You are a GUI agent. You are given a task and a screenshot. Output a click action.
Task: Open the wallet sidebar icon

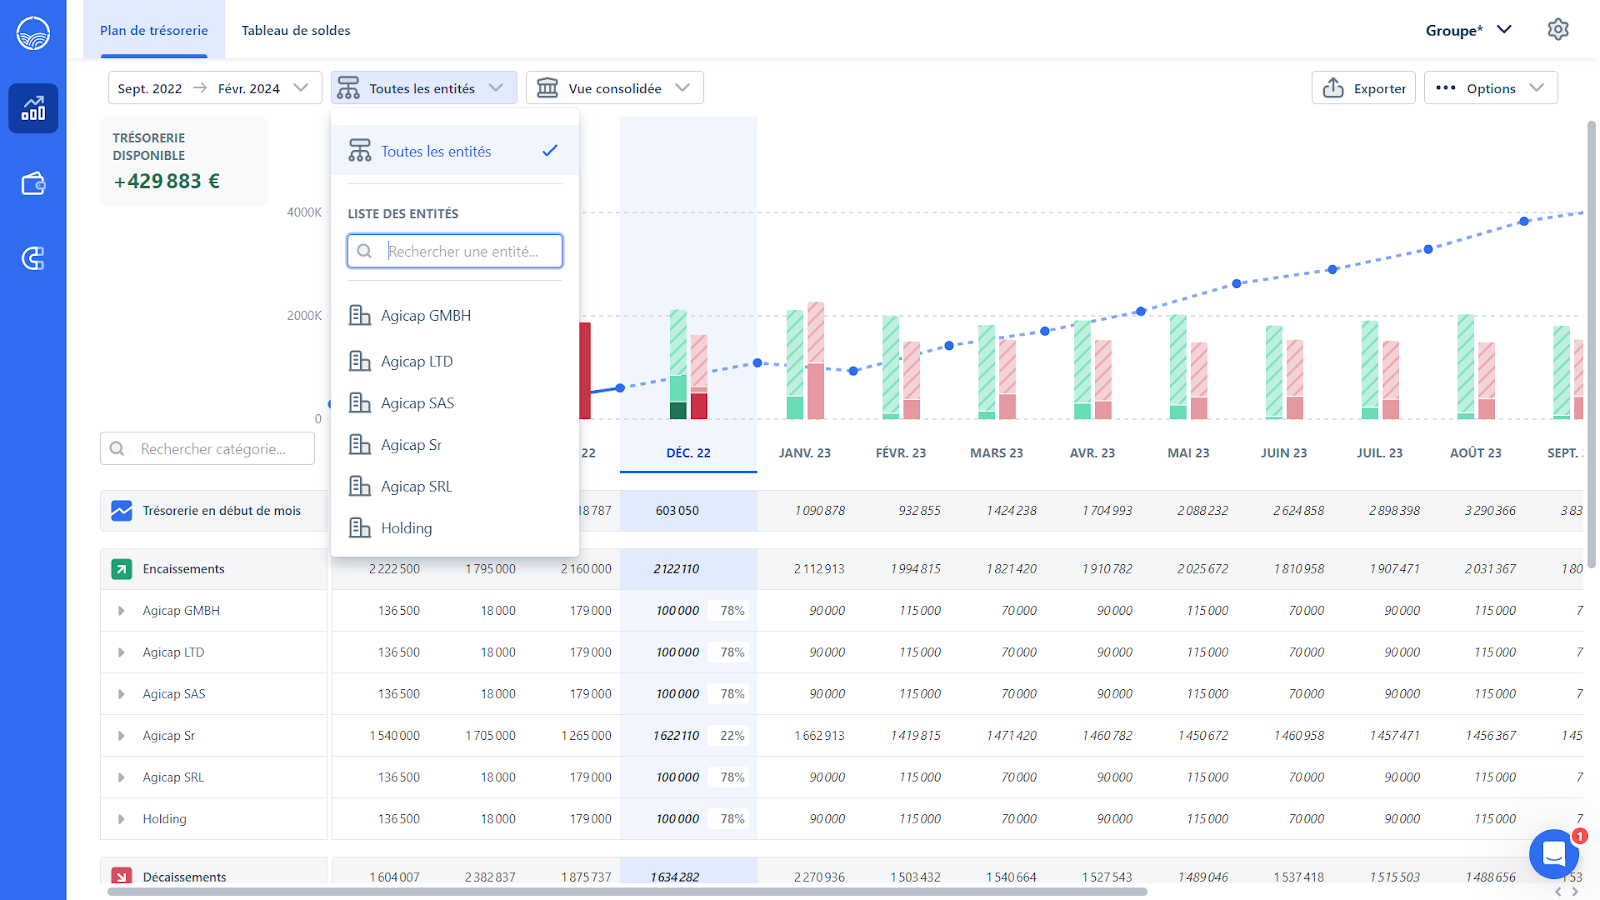(33, 184)
